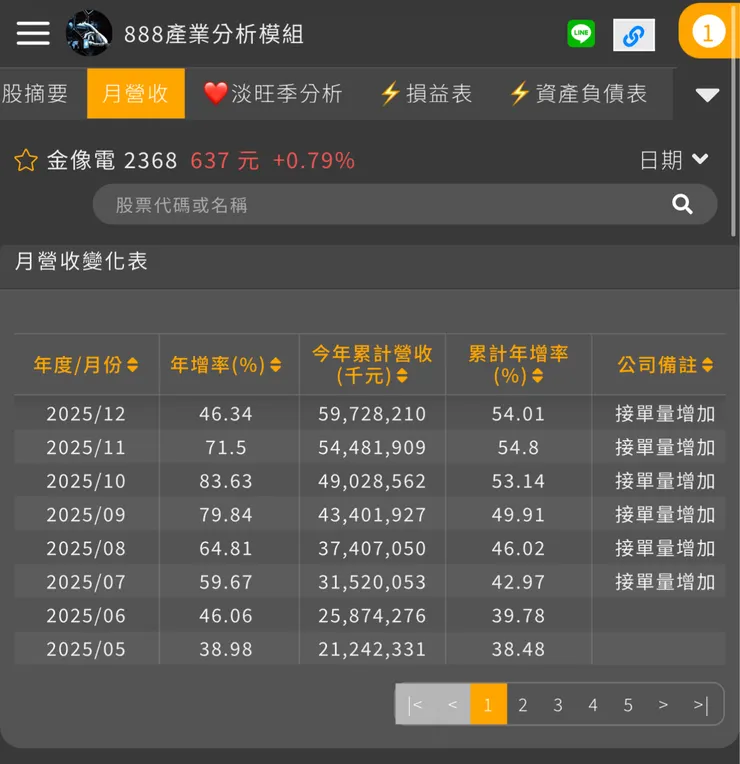Image resolution: width=740 pixels, height=764 pixels.
Task: Go to previous page arrow
Action: point(453,705)
